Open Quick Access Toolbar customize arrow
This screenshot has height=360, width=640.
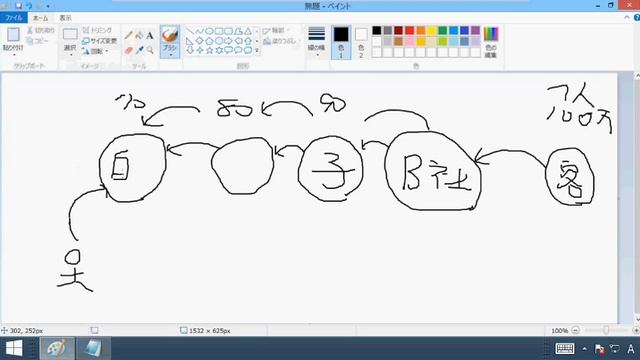click(48, 6)
